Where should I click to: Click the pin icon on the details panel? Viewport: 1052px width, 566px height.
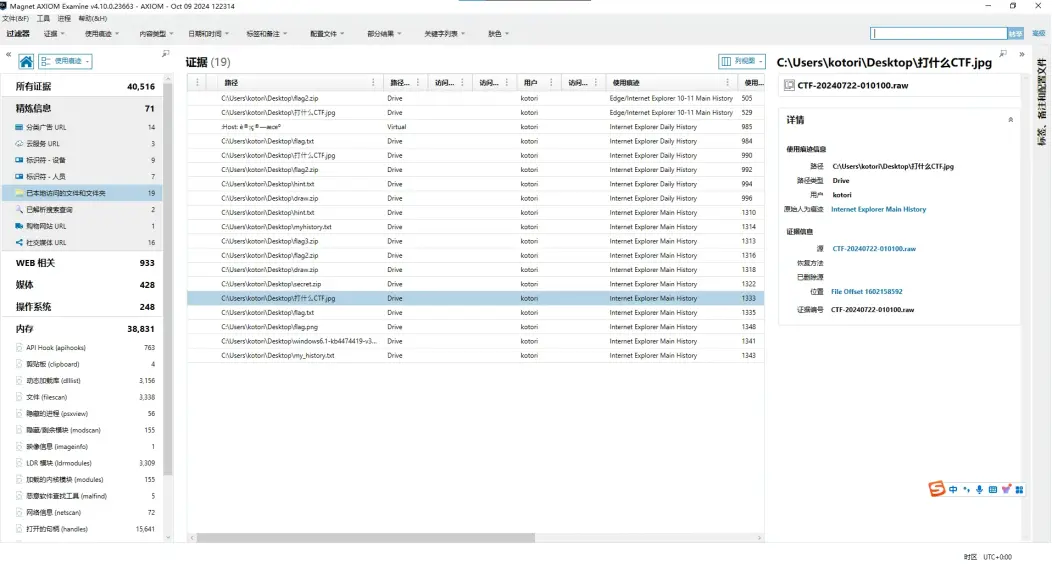pos(1003,54)
